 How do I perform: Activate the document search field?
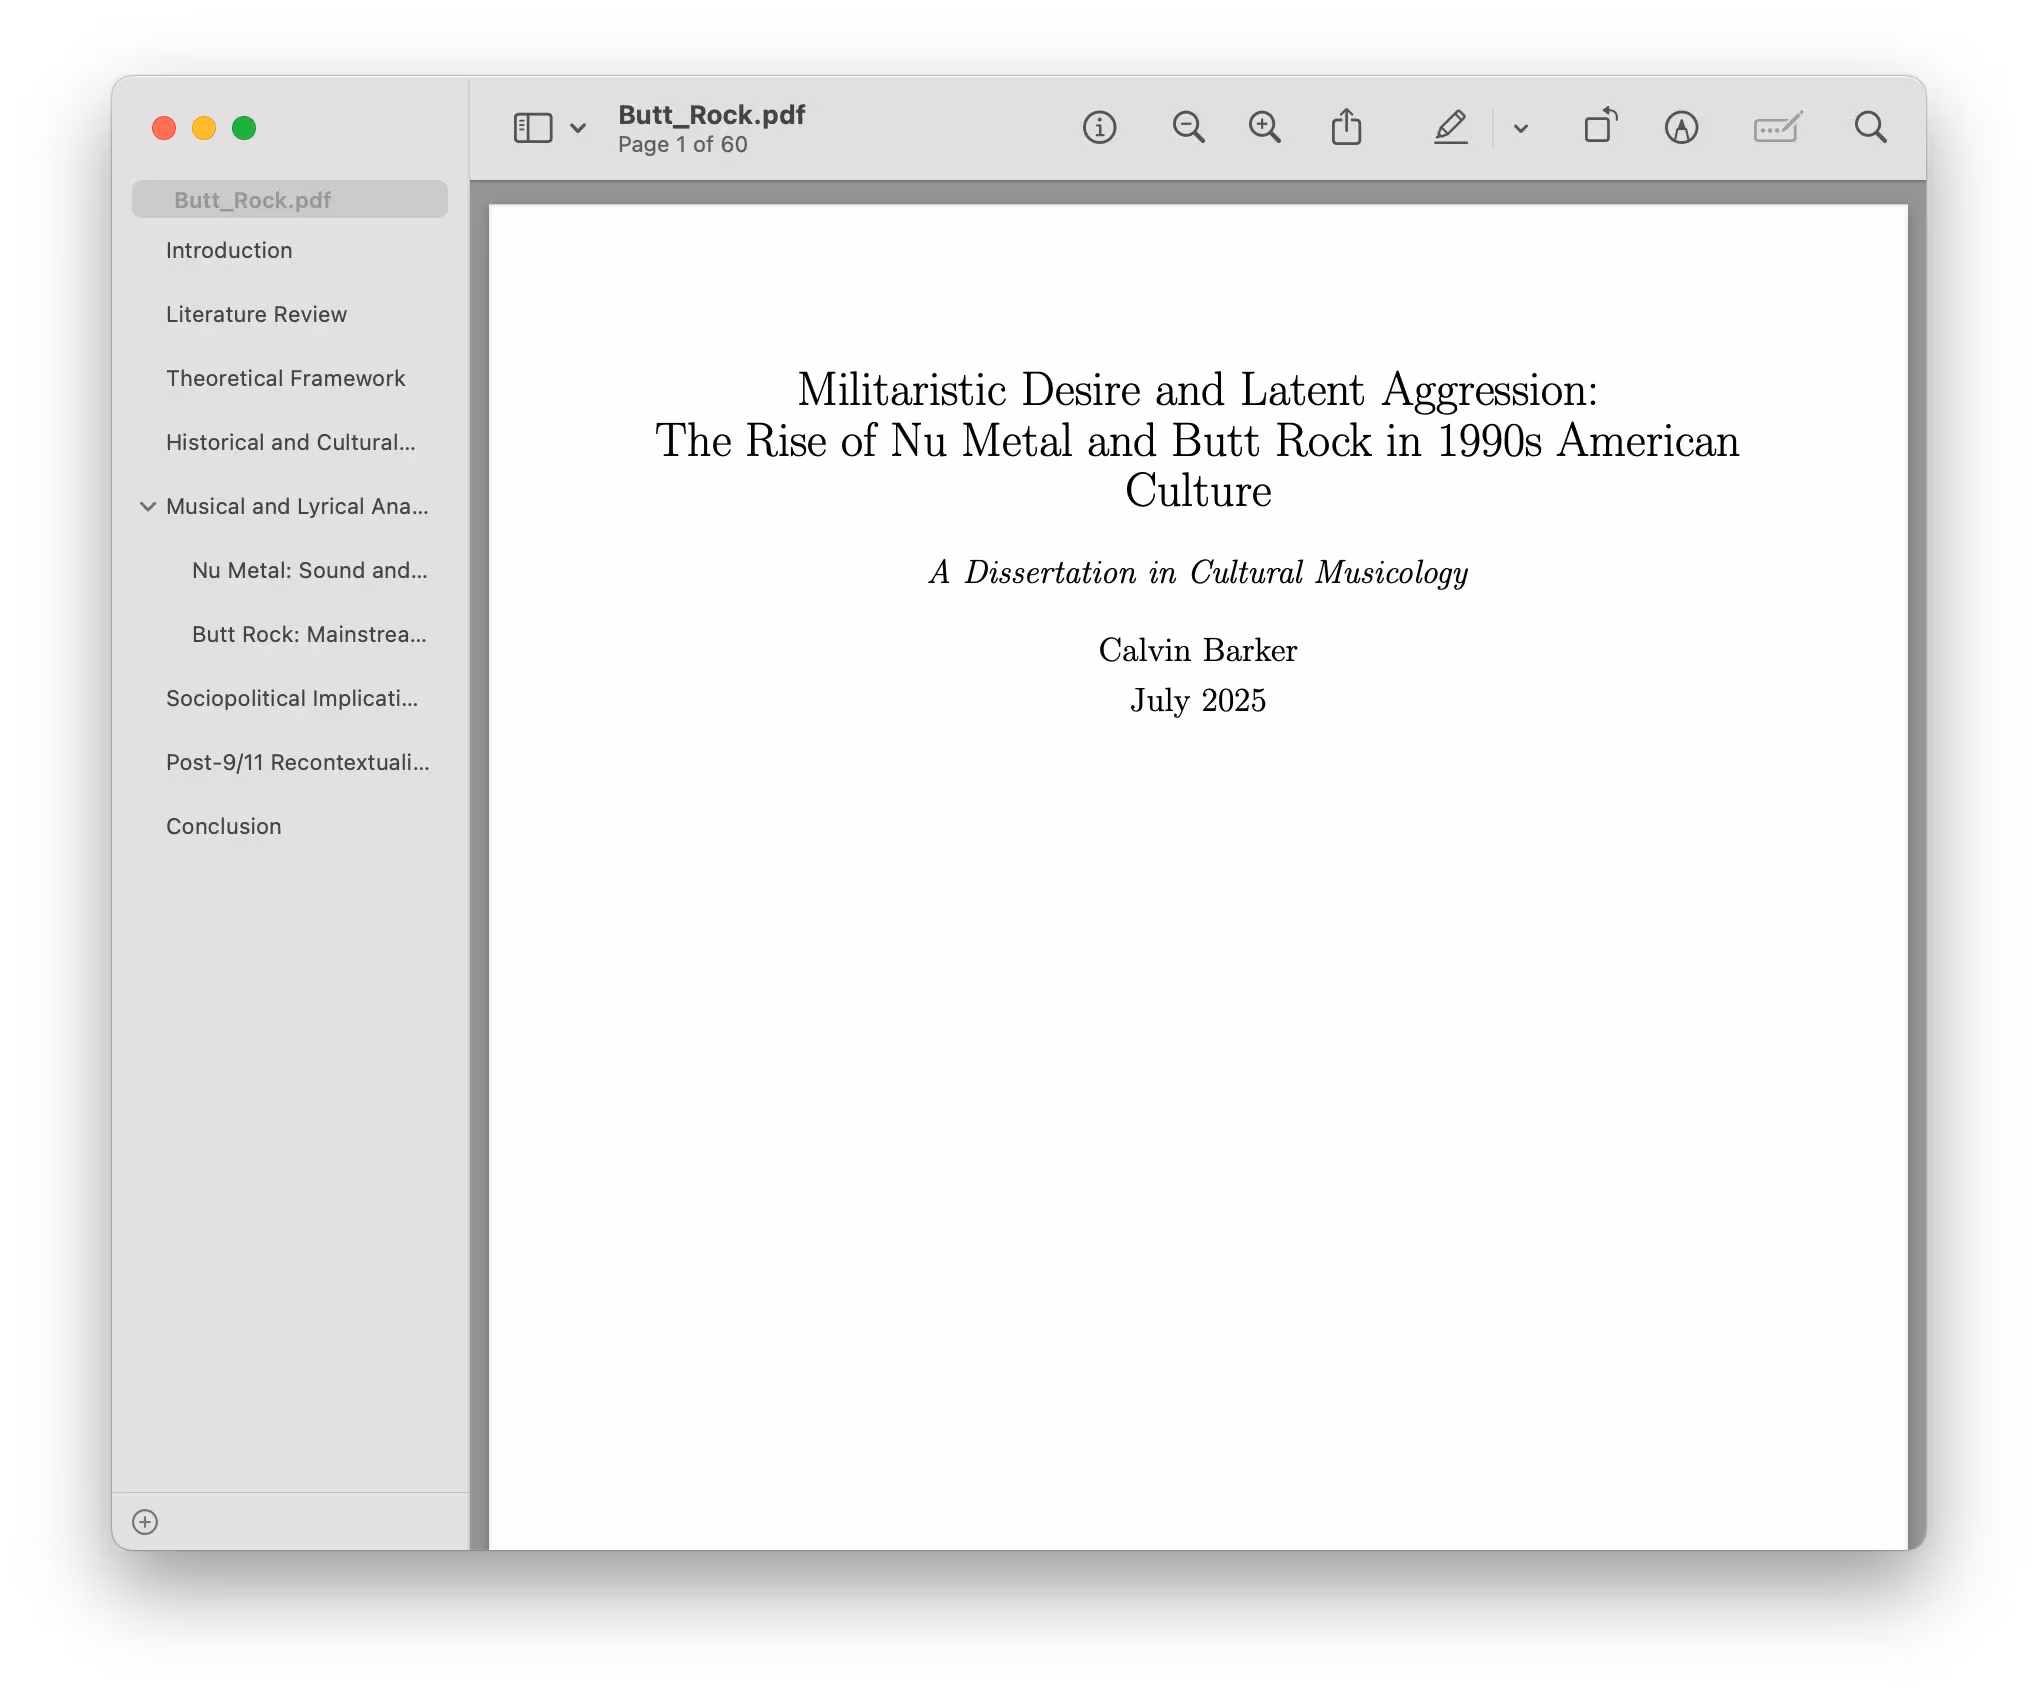pyautogui.click(x=1869, y=128)
